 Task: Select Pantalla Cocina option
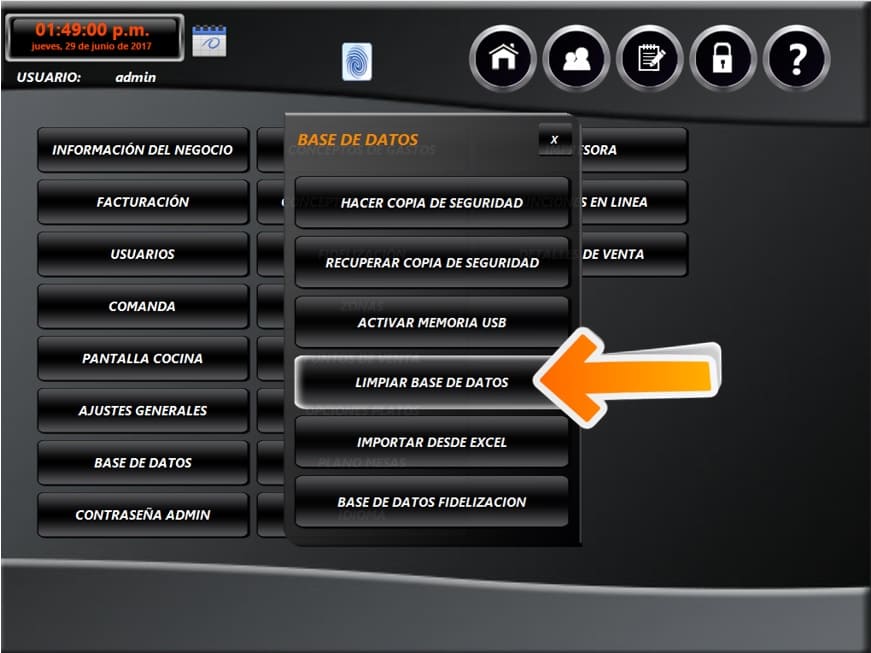click(x=143, y=358)
